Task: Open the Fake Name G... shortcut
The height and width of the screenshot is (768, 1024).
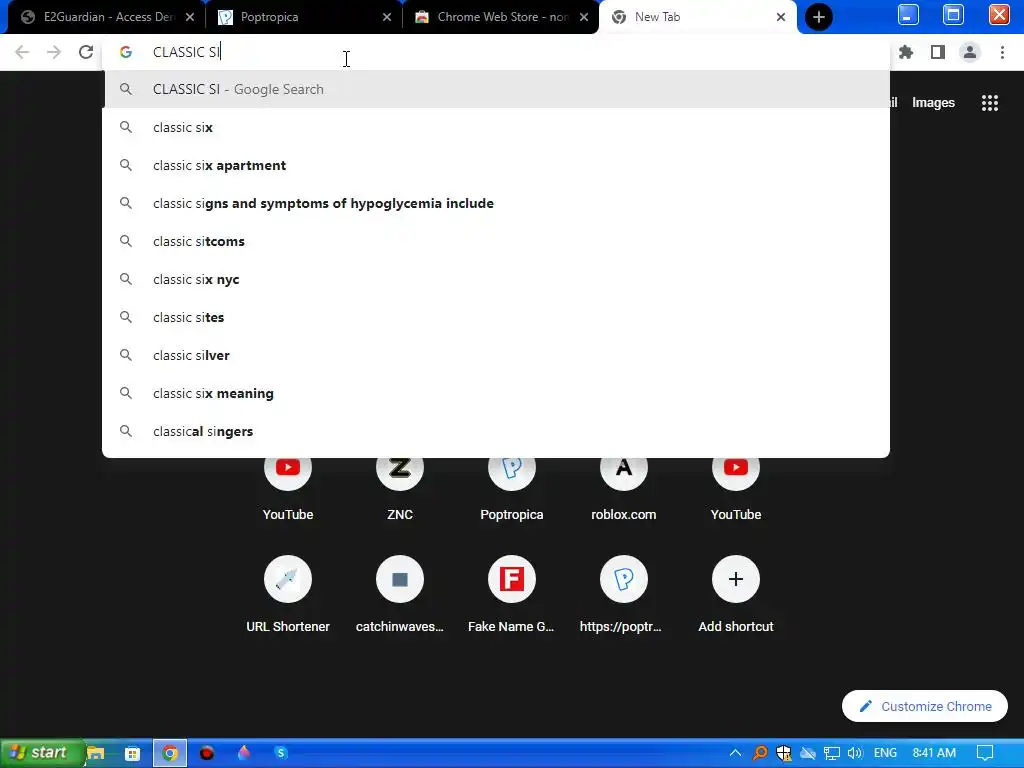Action: 512,594
